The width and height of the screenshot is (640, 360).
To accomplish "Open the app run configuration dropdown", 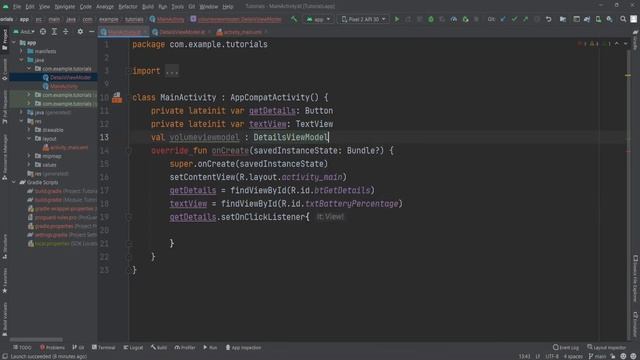I will (318, 19).
